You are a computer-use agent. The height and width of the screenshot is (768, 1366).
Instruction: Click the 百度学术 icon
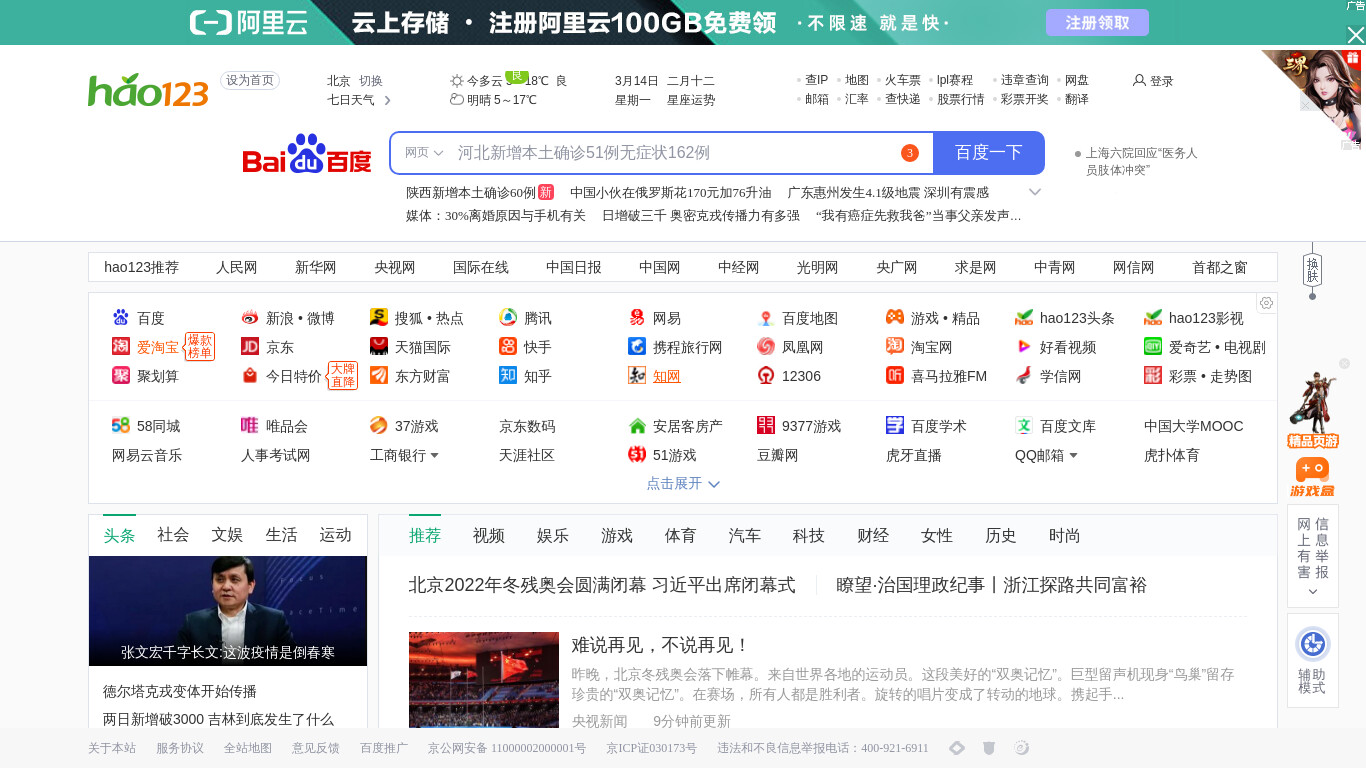[895, 426]
